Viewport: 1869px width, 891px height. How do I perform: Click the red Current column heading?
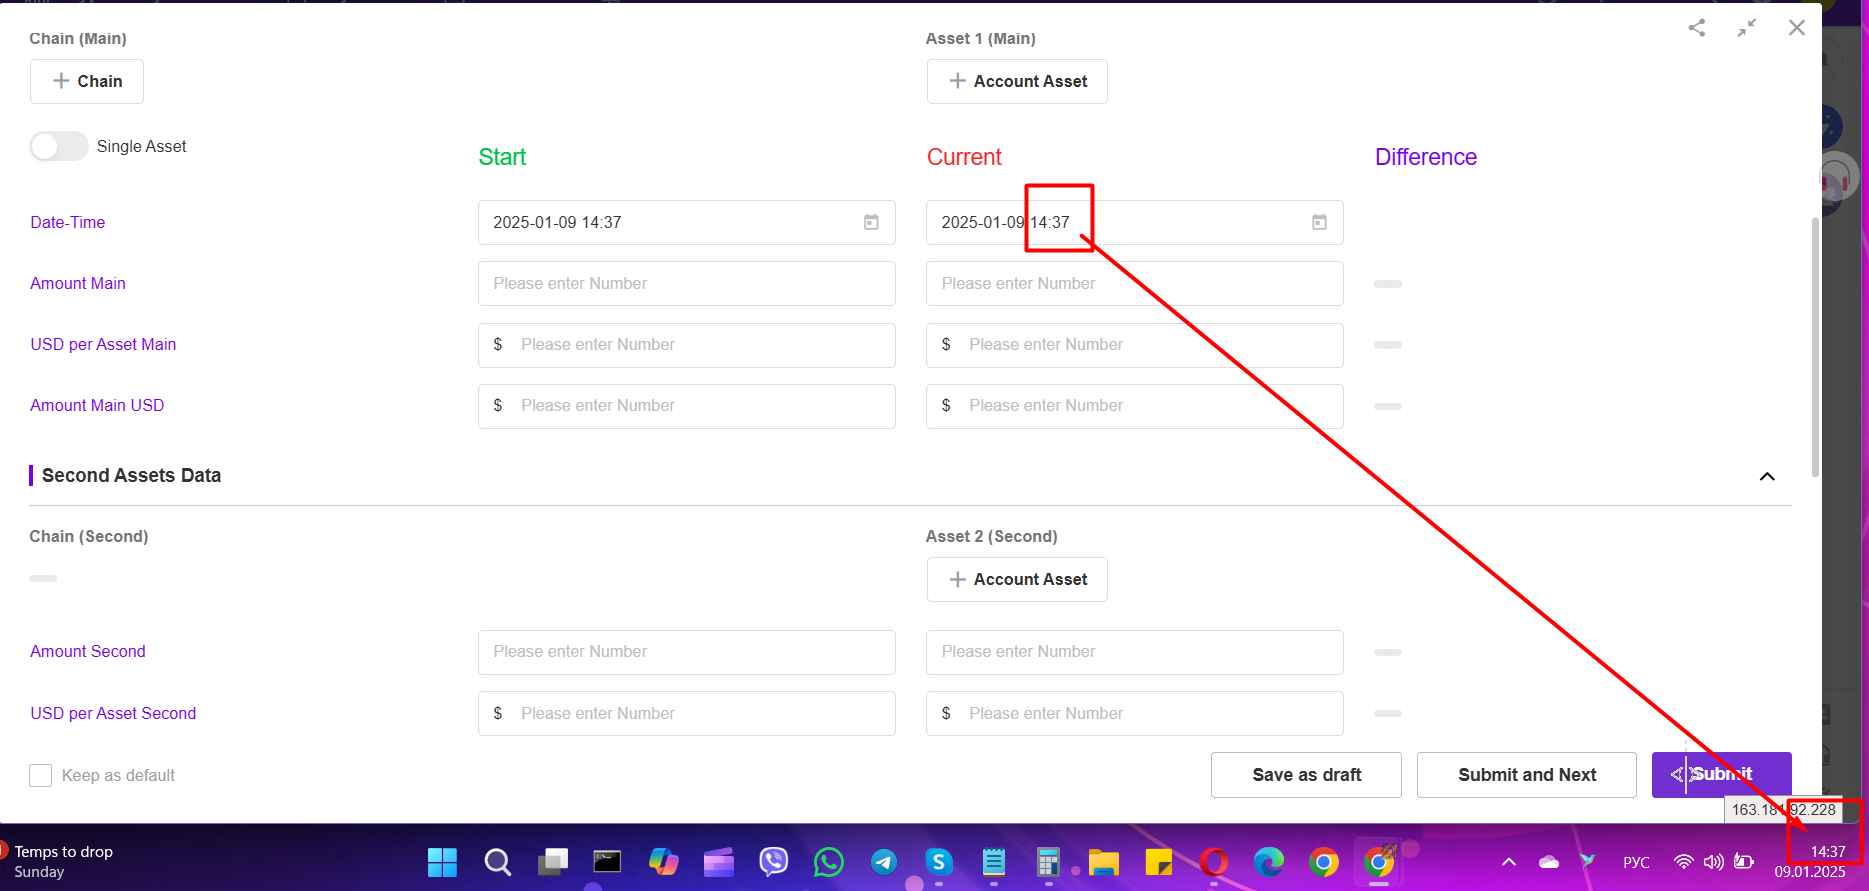[x=964, y=157]
